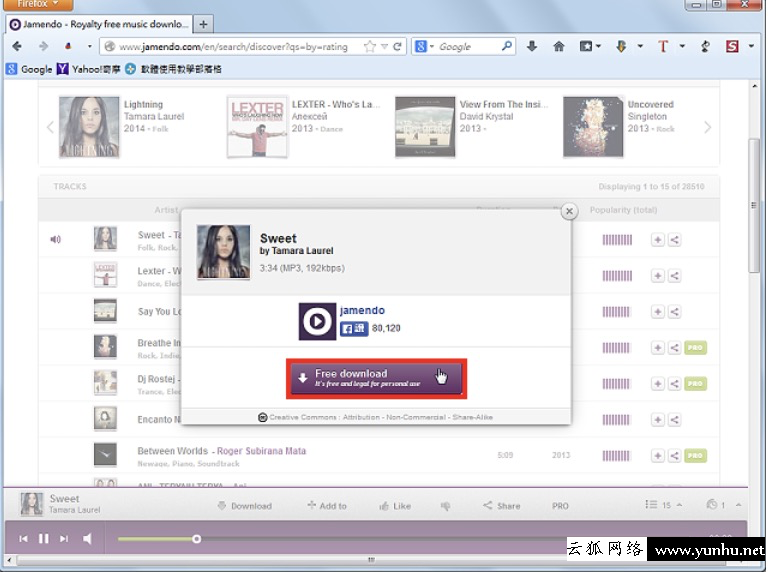This screenshot has height=572, width=768.
Task: Expand the playlist queue with 15 tracks
Action: point(664,505)
